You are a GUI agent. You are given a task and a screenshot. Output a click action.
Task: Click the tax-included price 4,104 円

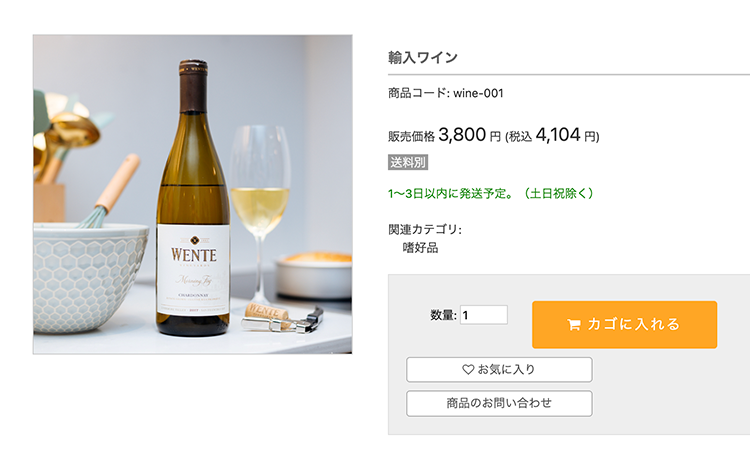(x=566, y=135)
